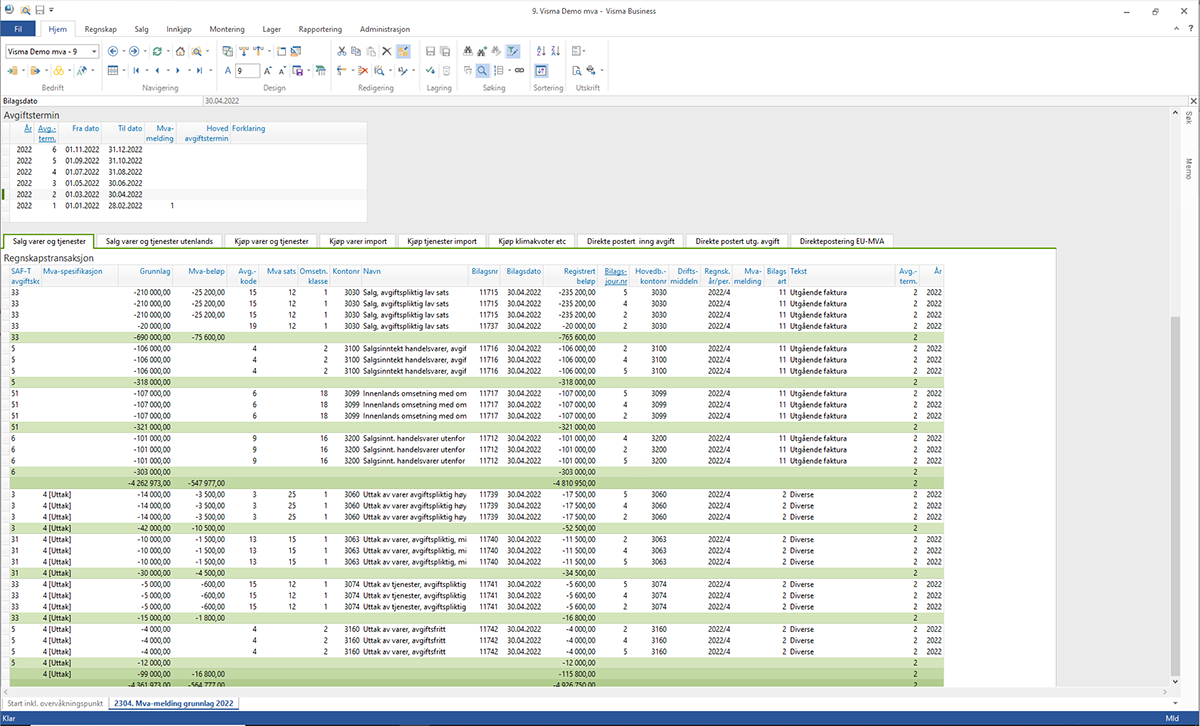The width and height of the screenshot is (1200, 726).
Task: Switch to the Regnskap ribbon tab
Action: [100, 29]
